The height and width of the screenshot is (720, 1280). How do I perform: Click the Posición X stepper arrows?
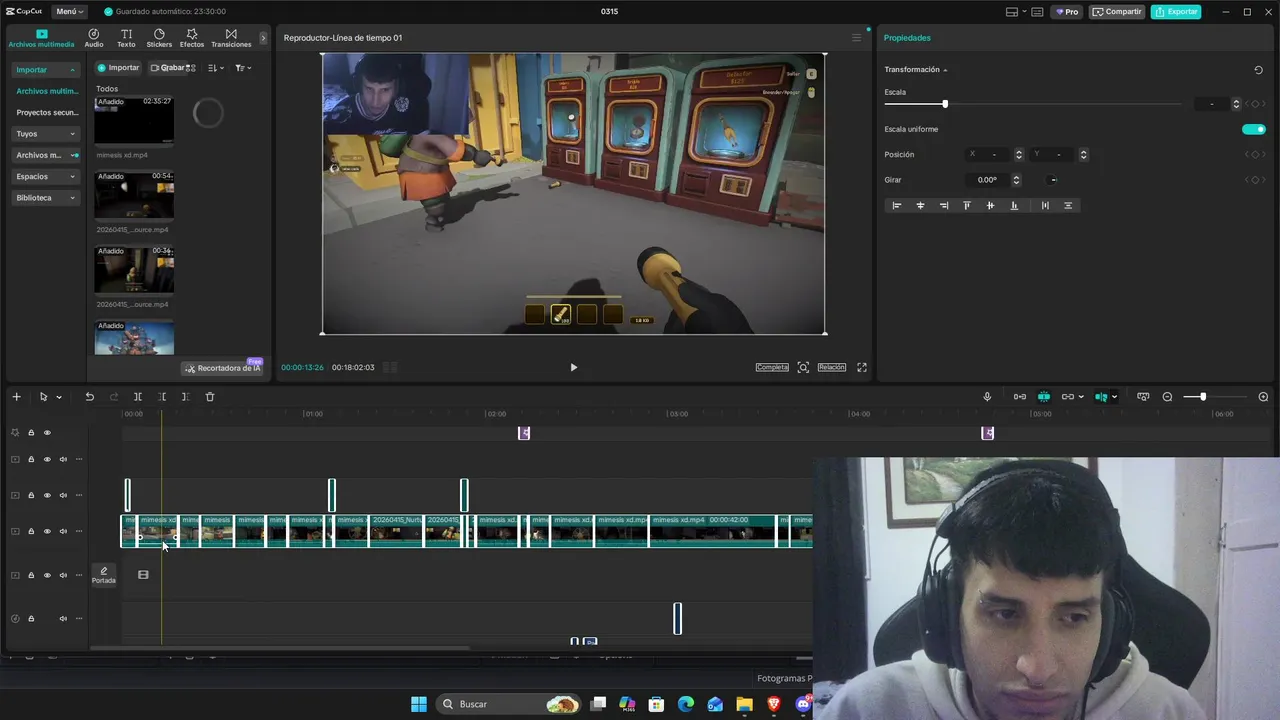(1019, 155)
